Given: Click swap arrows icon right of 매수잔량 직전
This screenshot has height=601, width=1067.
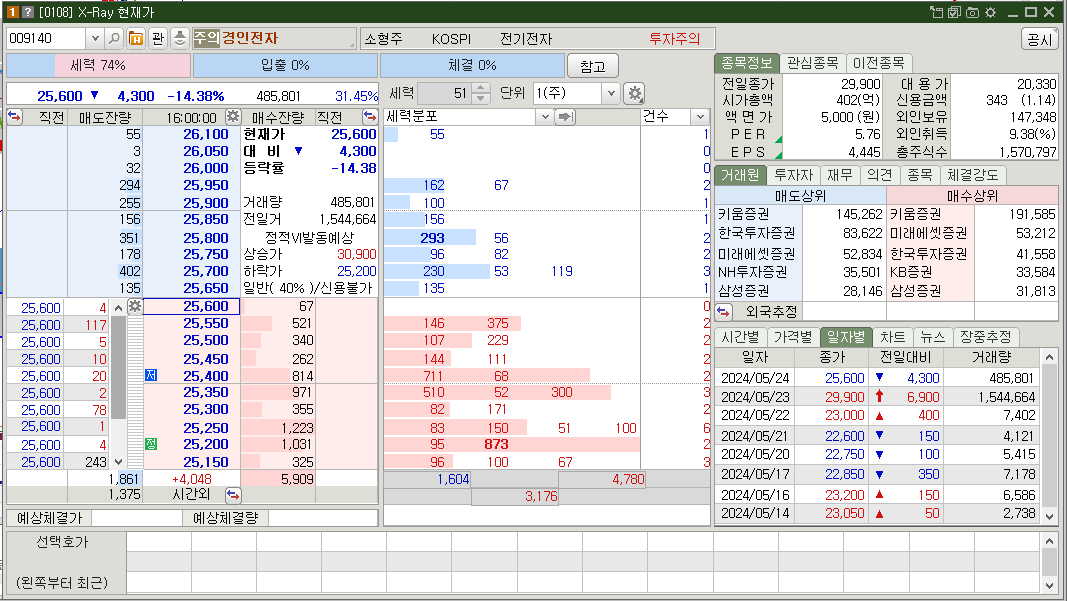Looking at the screenshot, I should coord(370,117).
